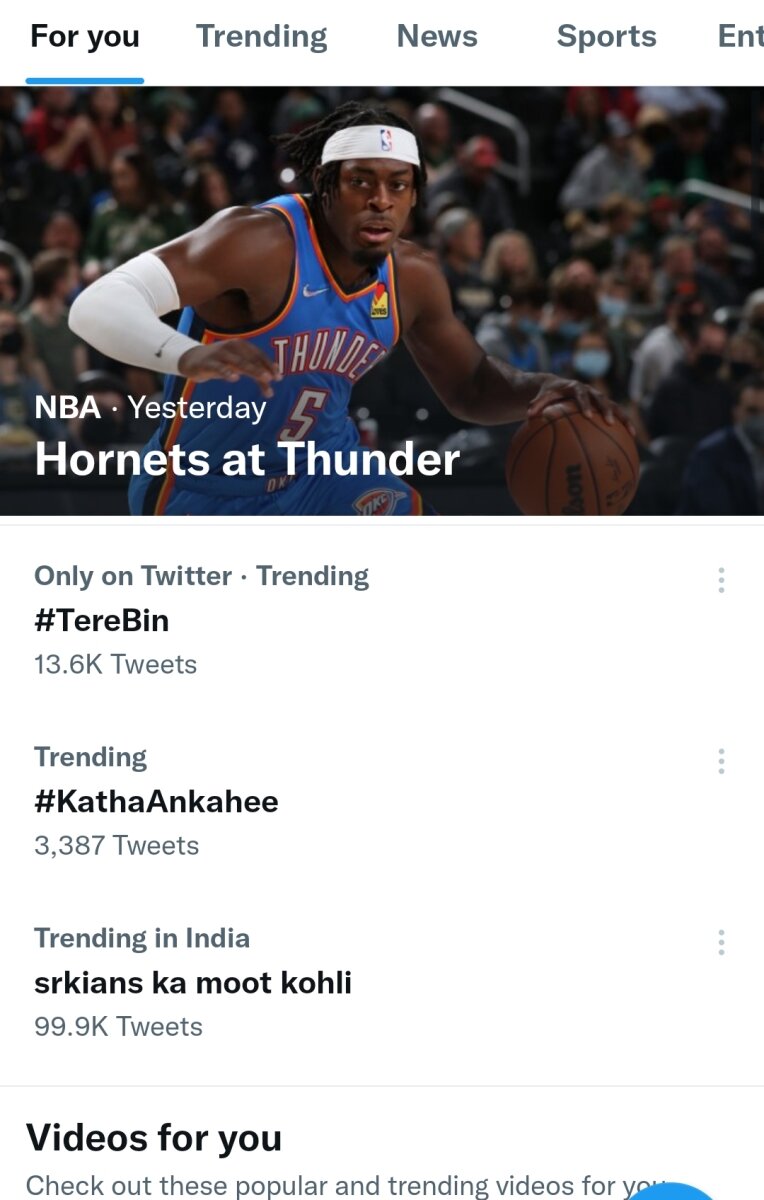Open the #KathaAnkahee hashtag trend
The width and height of the screenshot is (764, 1200).
click(x=156, y=801)
